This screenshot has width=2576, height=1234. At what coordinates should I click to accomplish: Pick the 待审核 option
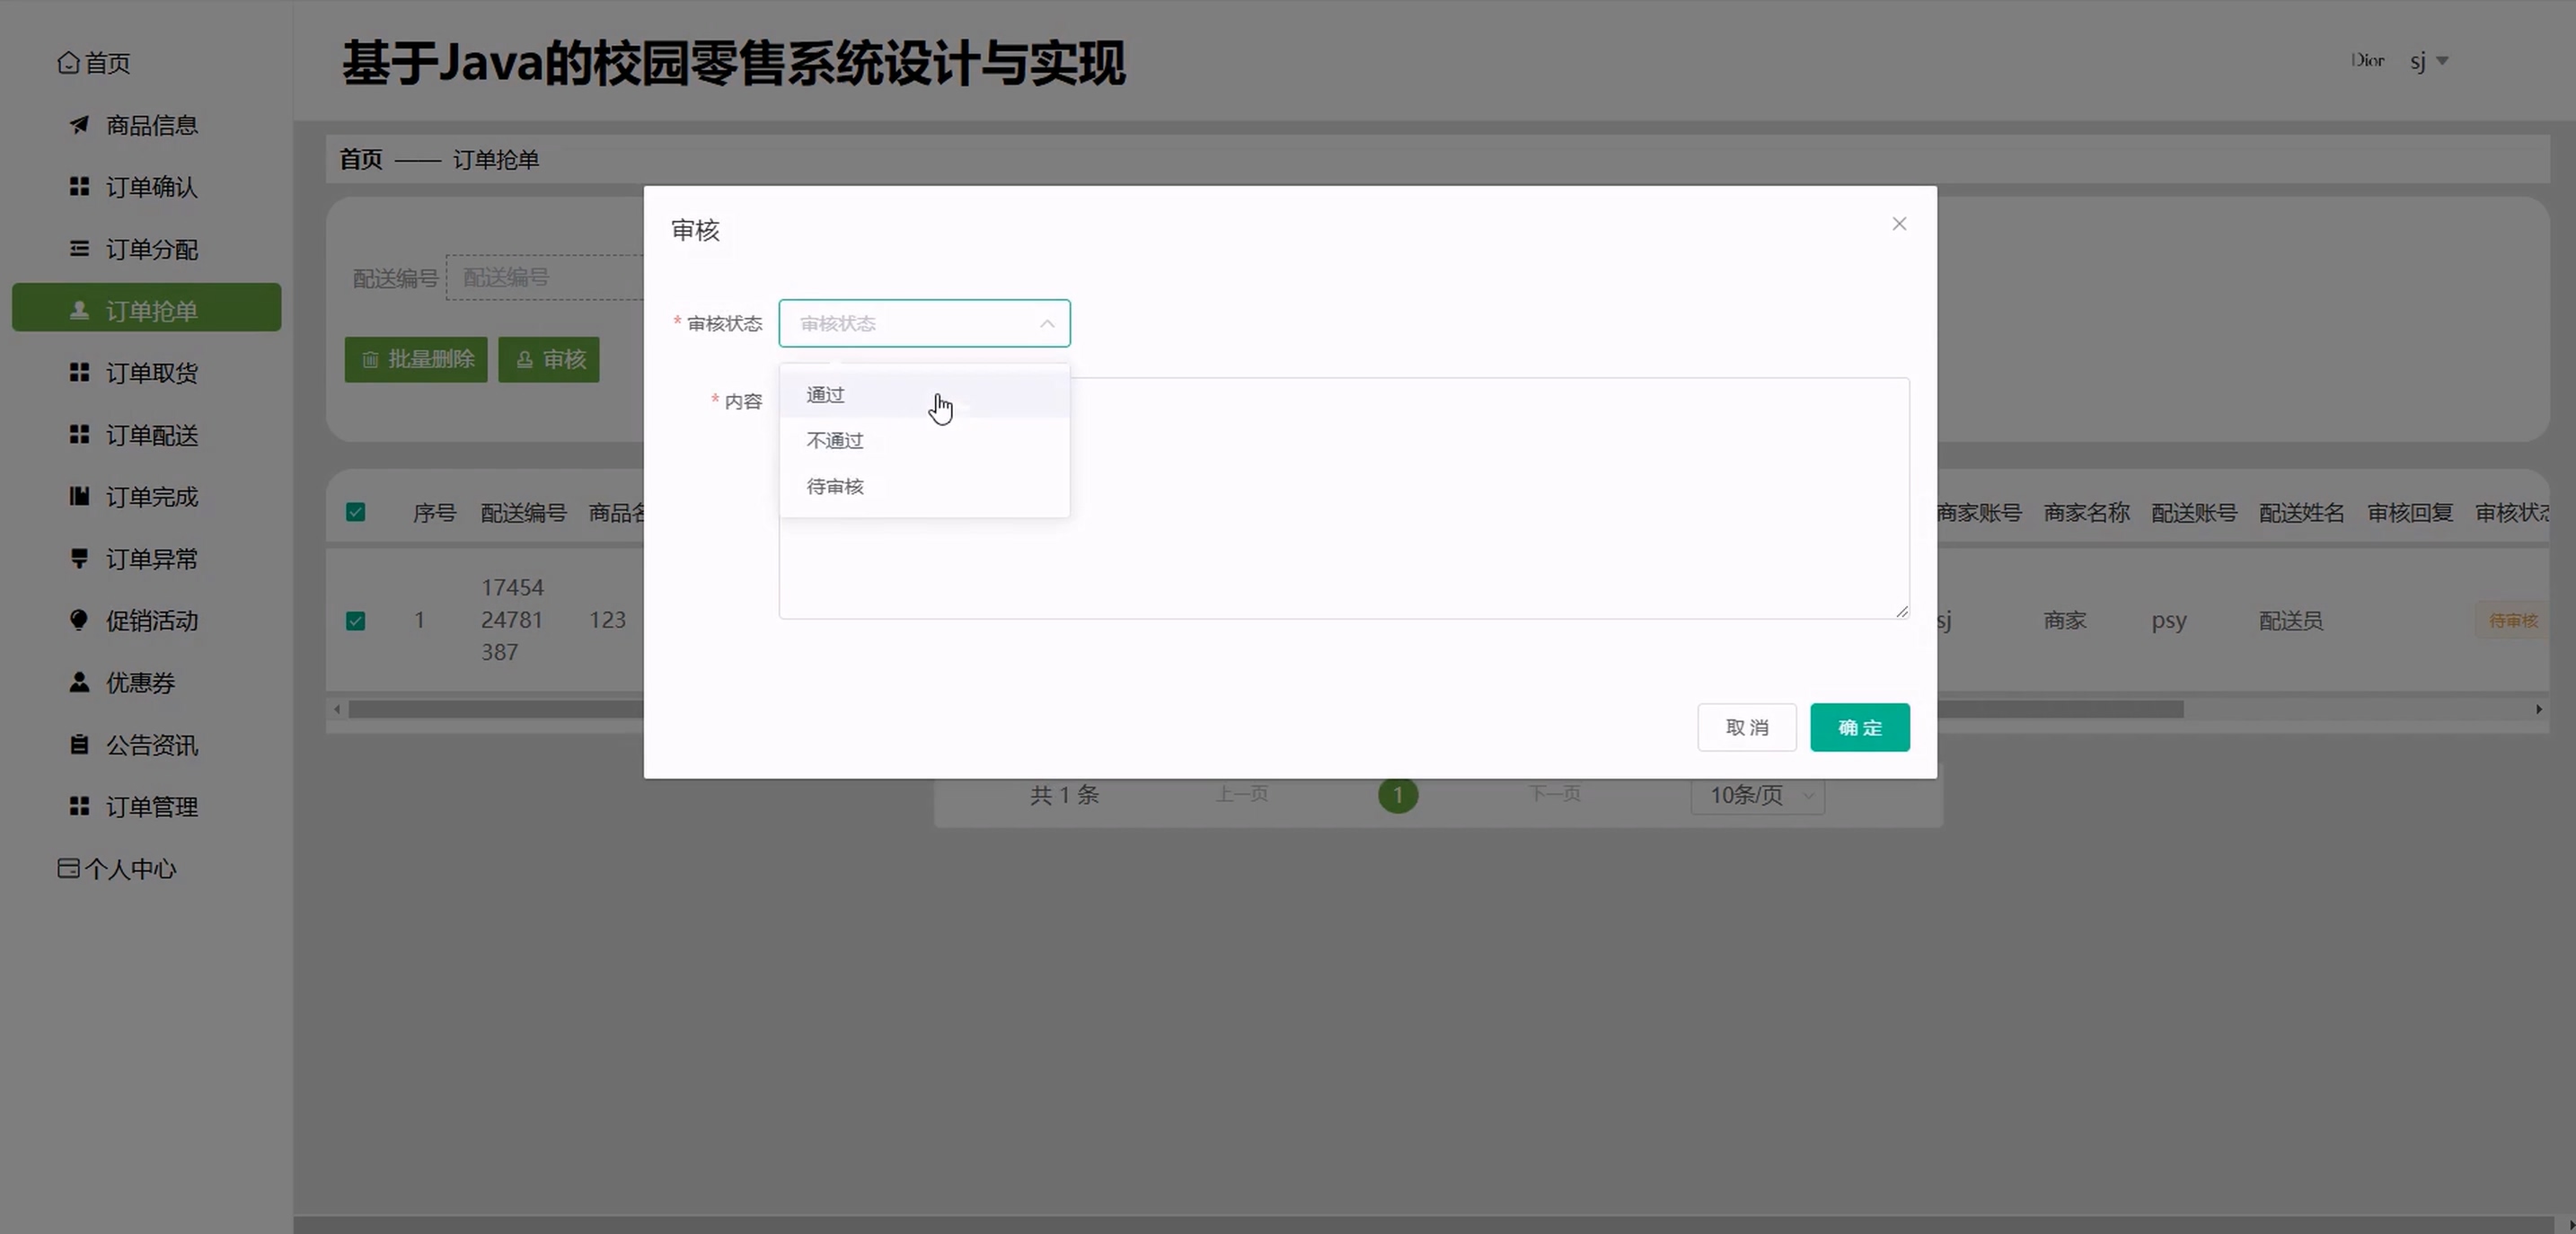[x=835, y=487]
